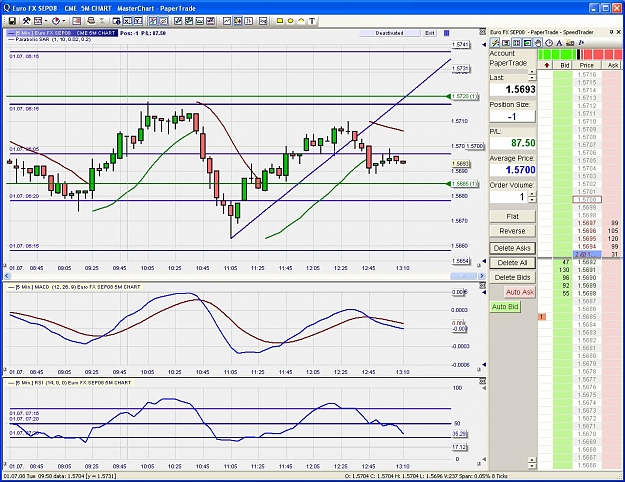
Task: Select the Parabolic SAR legend entry
Action: click(x=50, y=39)
